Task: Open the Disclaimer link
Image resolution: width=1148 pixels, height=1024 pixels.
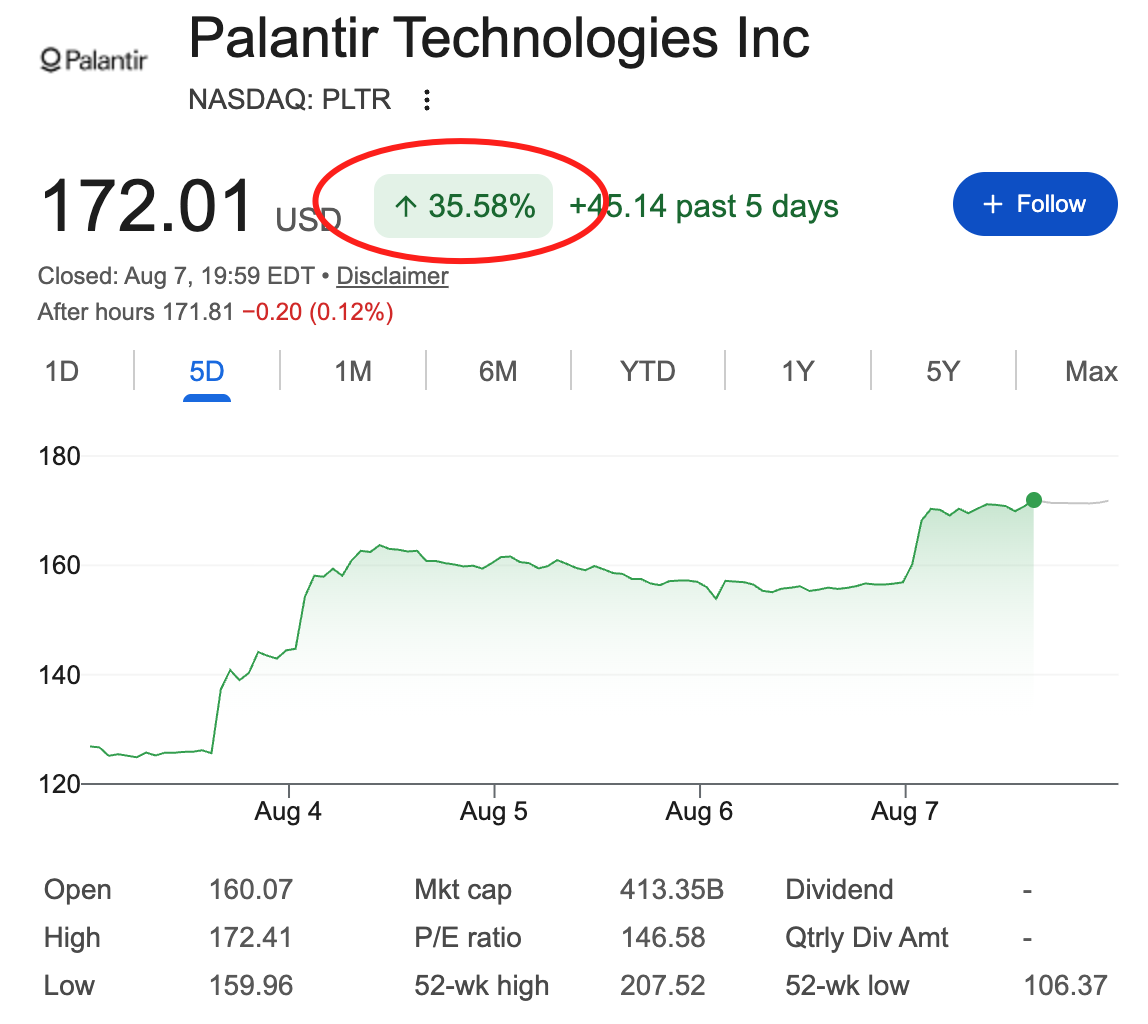Action: pos(392,276)
